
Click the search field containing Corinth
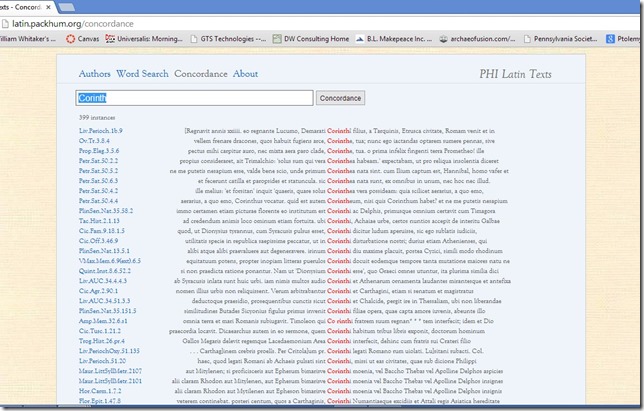[195, 98]
